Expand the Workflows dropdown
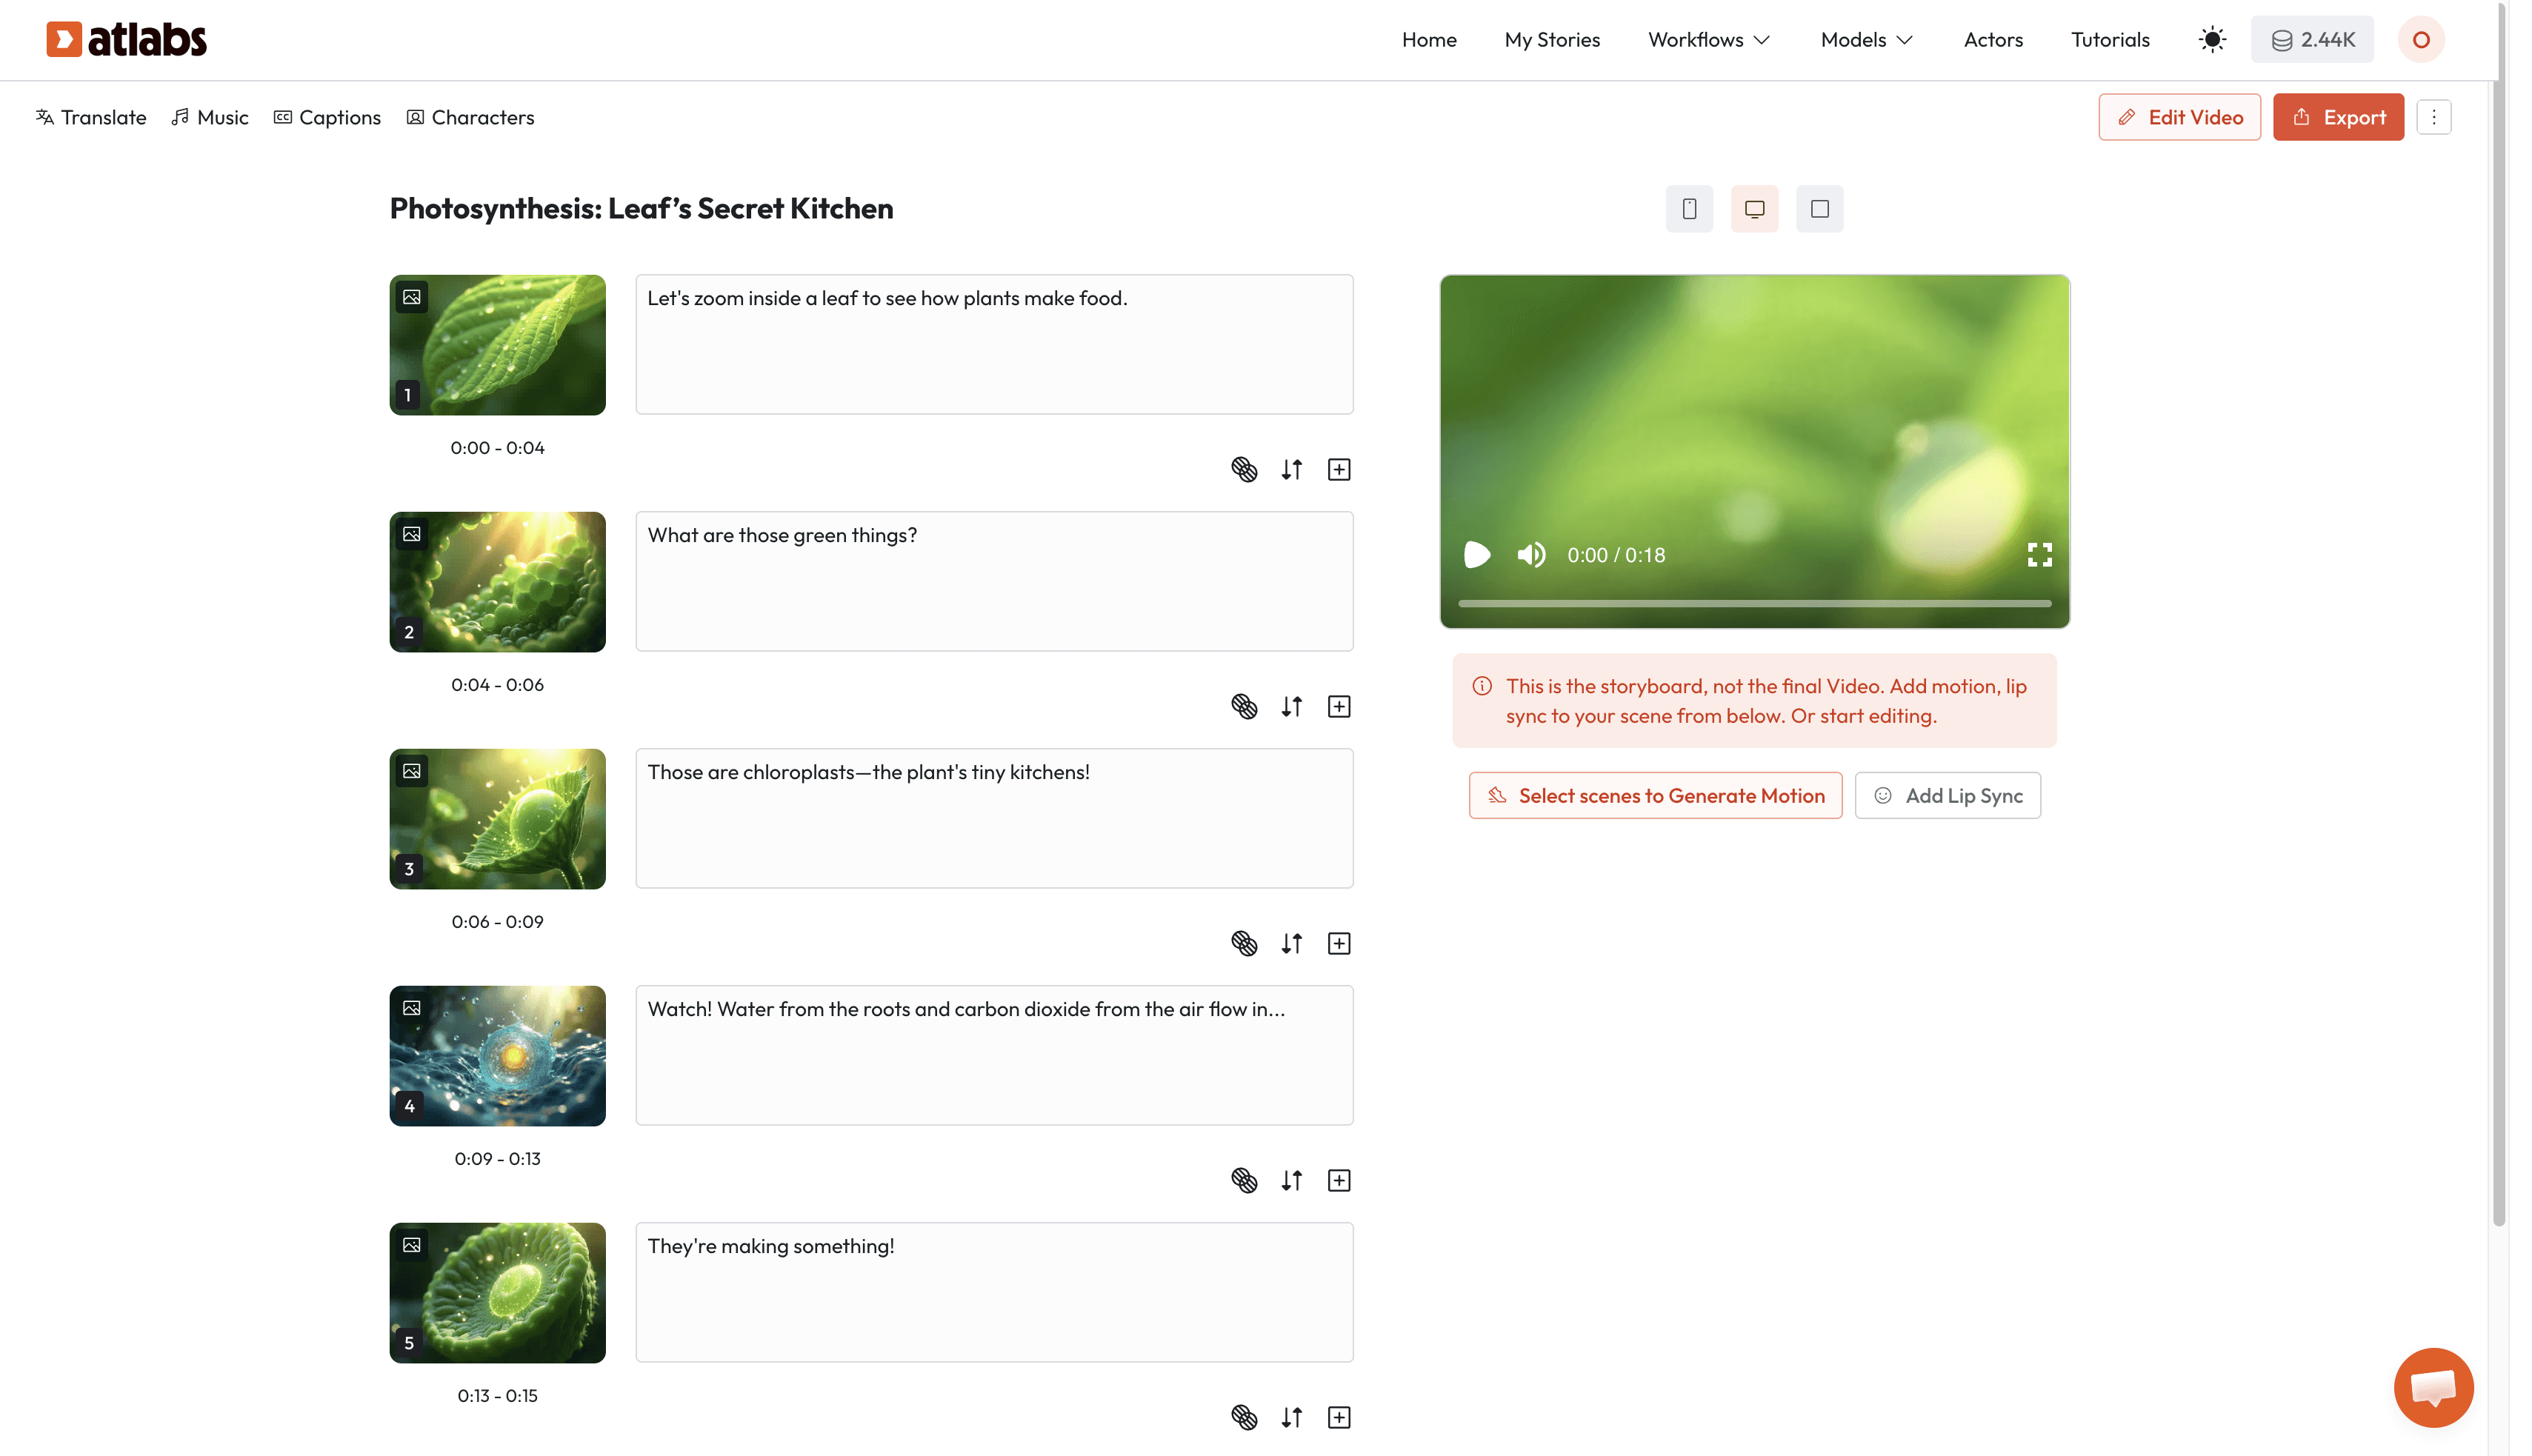The height and width of the screenshot is (1456, 2532). click(1709, 40)
